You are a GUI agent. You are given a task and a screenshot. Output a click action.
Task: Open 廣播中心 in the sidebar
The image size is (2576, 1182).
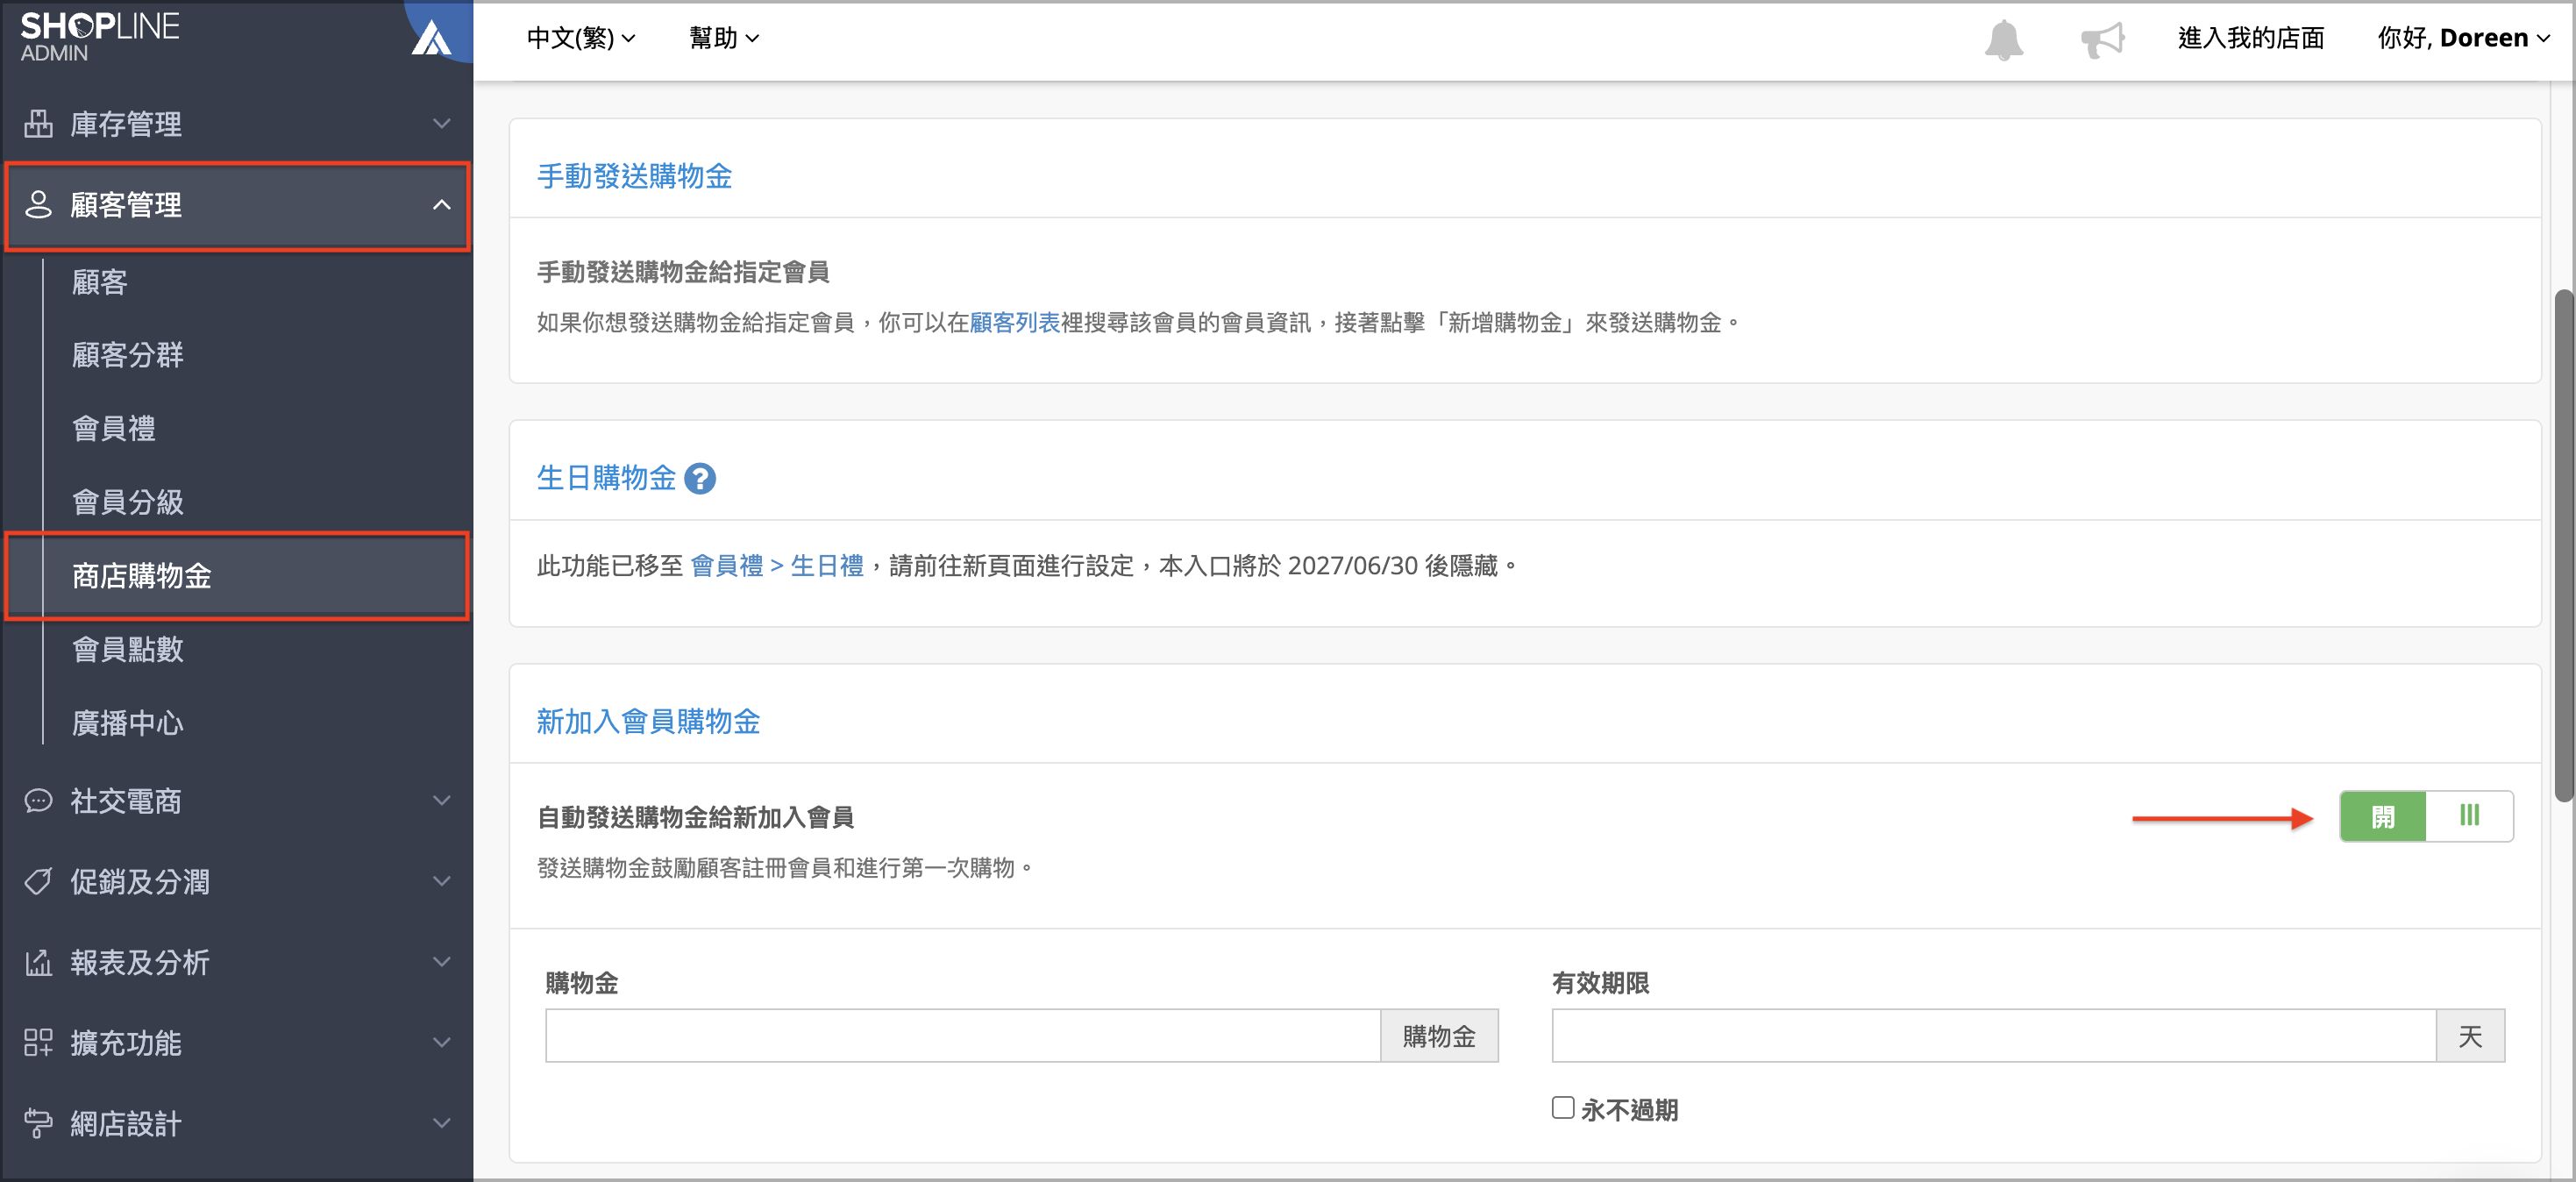pyautogui.click(x=128, y=724)
